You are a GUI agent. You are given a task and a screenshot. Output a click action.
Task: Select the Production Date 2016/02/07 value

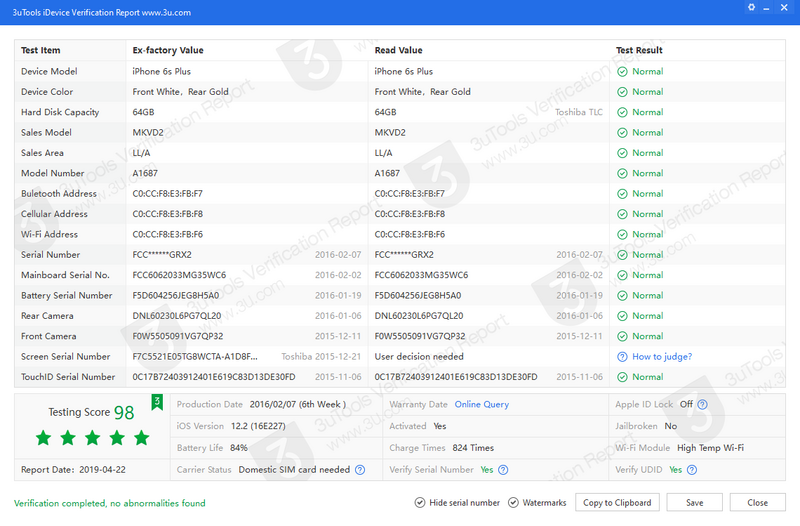pyautogui.click(x=297, y=405)
